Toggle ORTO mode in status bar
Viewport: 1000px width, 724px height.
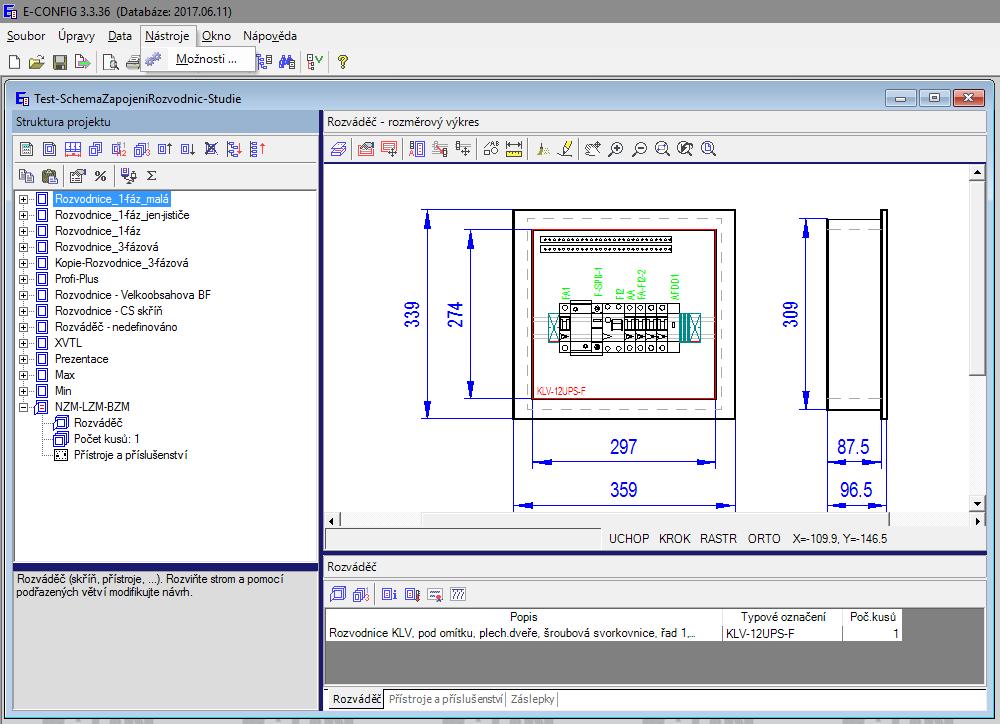coord(764,539)
